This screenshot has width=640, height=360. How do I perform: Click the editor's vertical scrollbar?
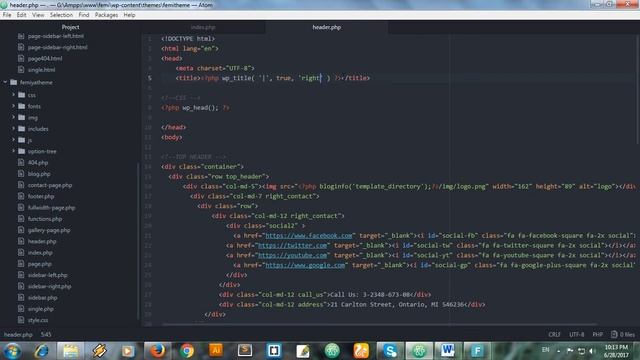(x=638, y=89)
